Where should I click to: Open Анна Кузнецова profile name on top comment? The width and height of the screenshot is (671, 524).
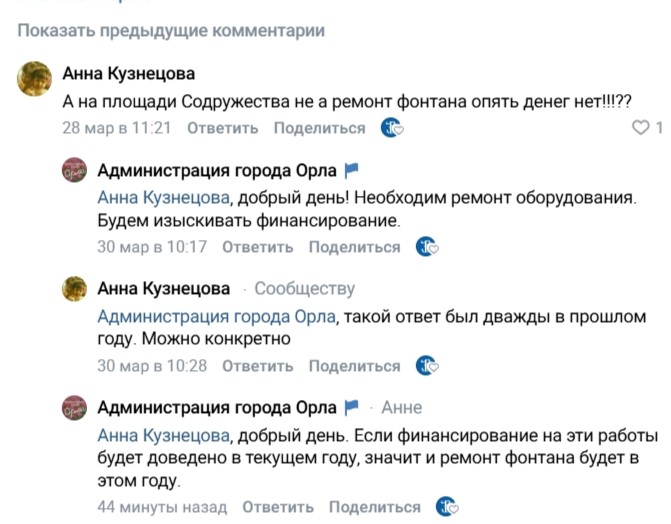[129, 74]
